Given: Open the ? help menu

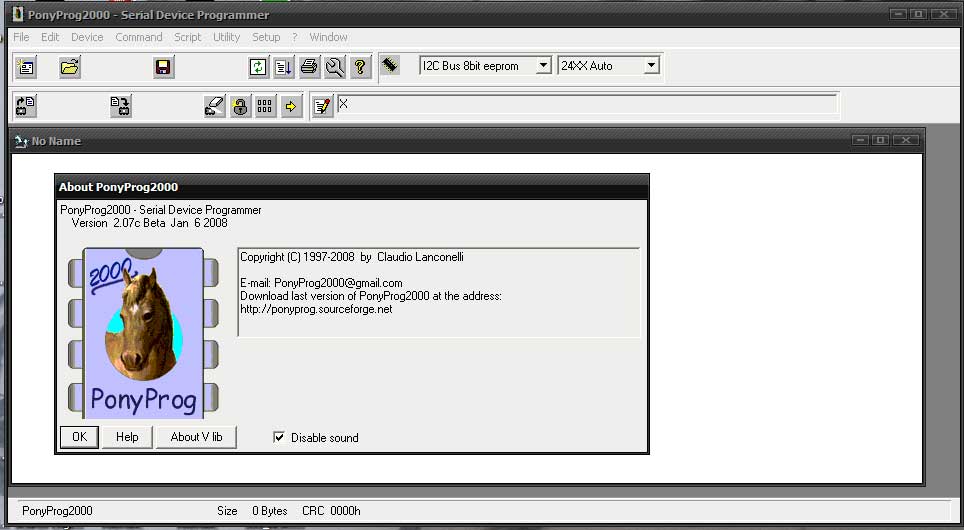Looking at the screenshot, I should [294, 37].
